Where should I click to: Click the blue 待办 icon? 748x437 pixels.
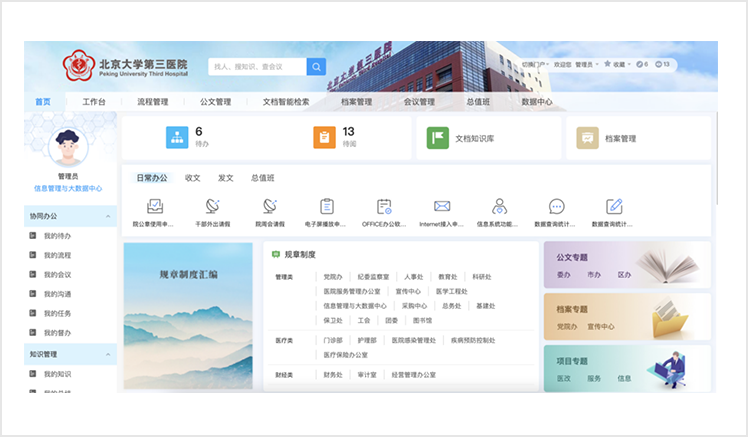click(176, 138)
